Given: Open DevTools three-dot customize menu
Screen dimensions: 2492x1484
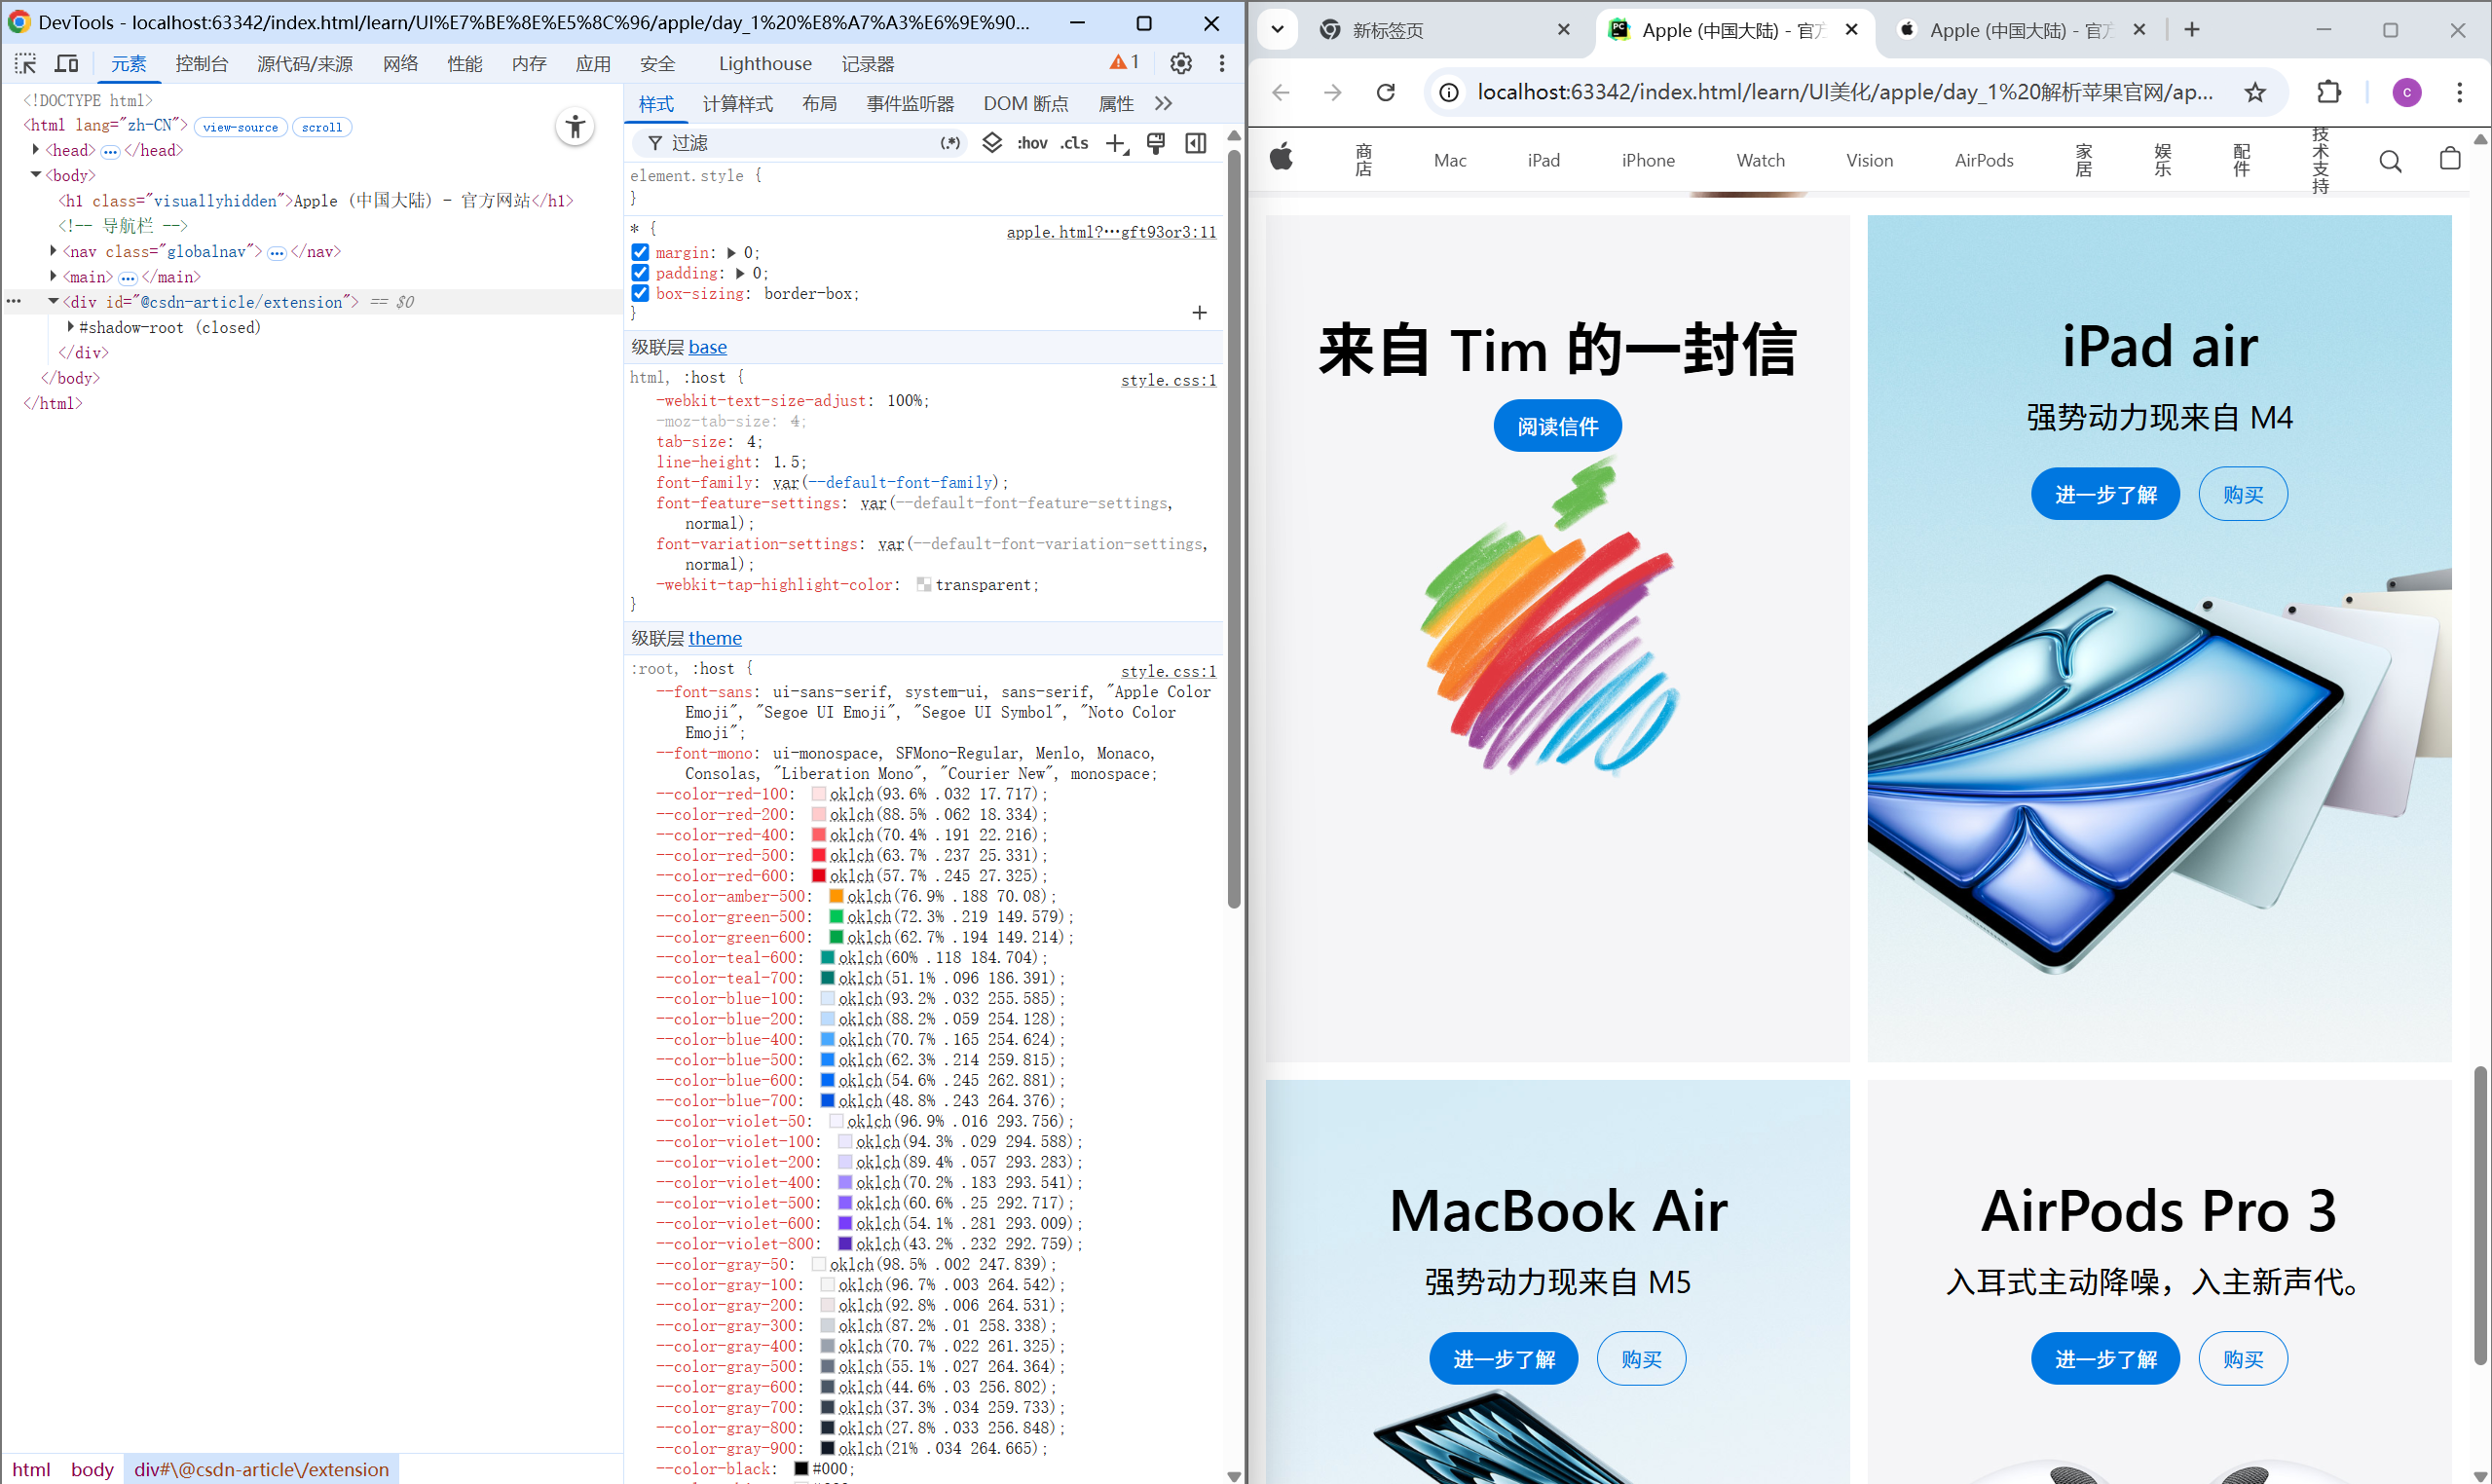Looking at the screenshot, I should 1222,63.
